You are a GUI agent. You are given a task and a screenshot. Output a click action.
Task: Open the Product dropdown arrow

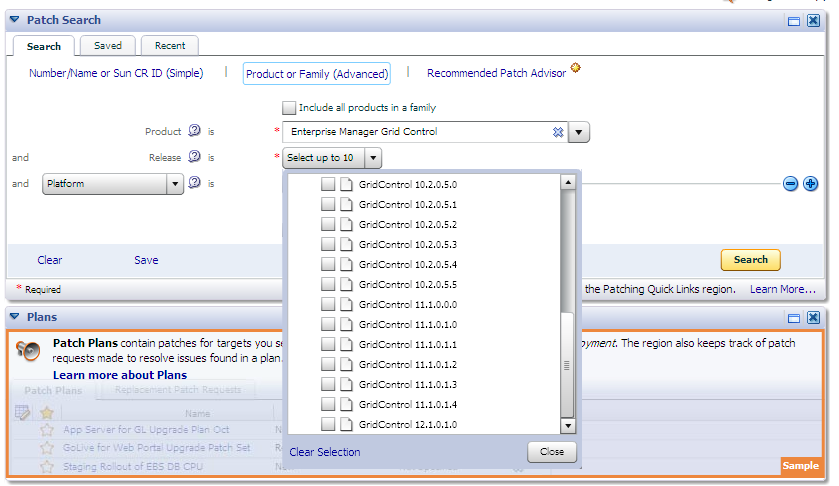tap(579, 132)
